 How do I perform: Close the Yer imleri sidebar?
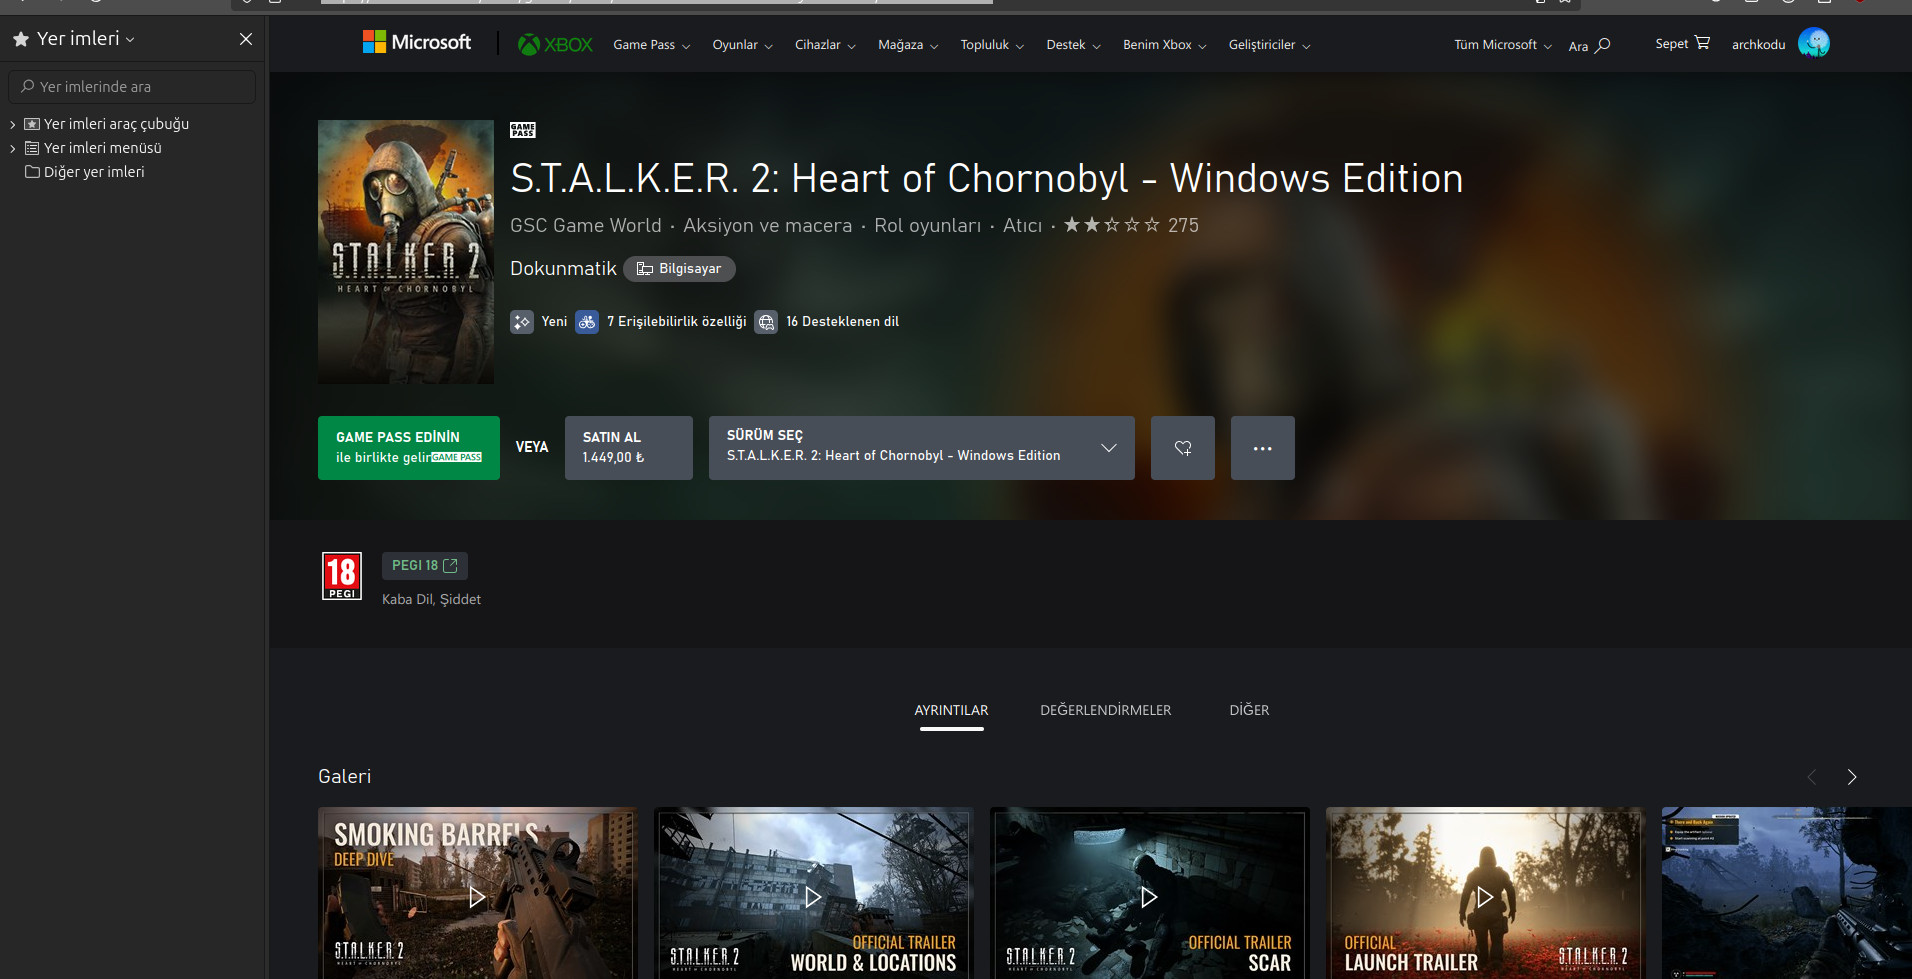246,39
